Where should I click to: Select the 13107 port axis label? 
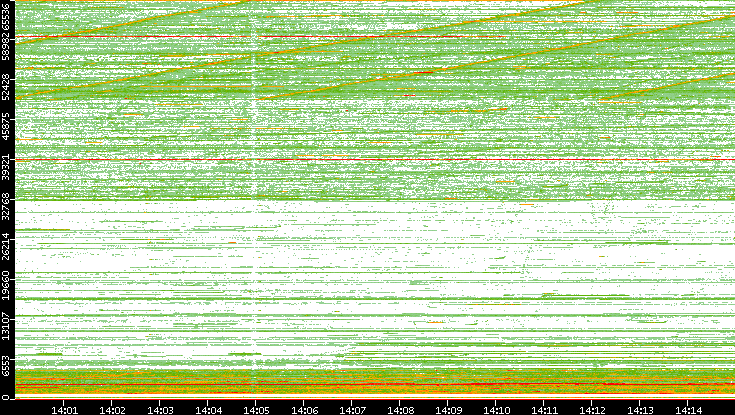click(6, 326)
